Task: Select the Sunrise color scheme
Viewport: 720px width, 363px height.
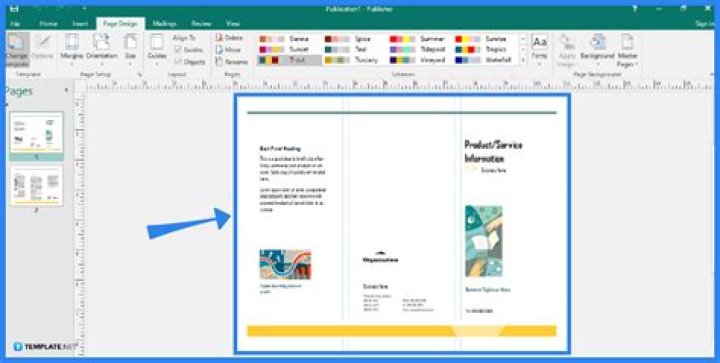Action: 485,39
